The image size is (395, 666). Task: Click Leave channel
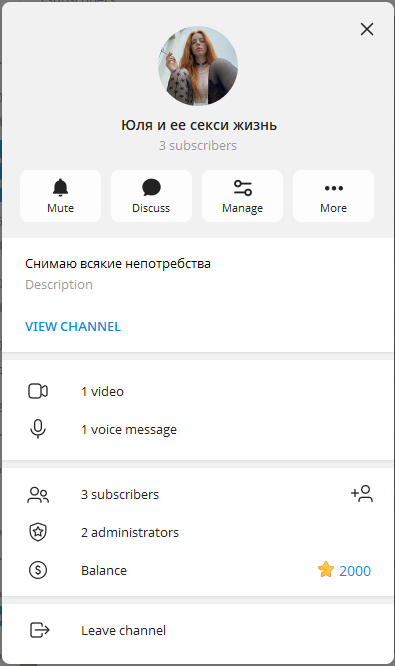pyautogui.click(x=198, y=630)
